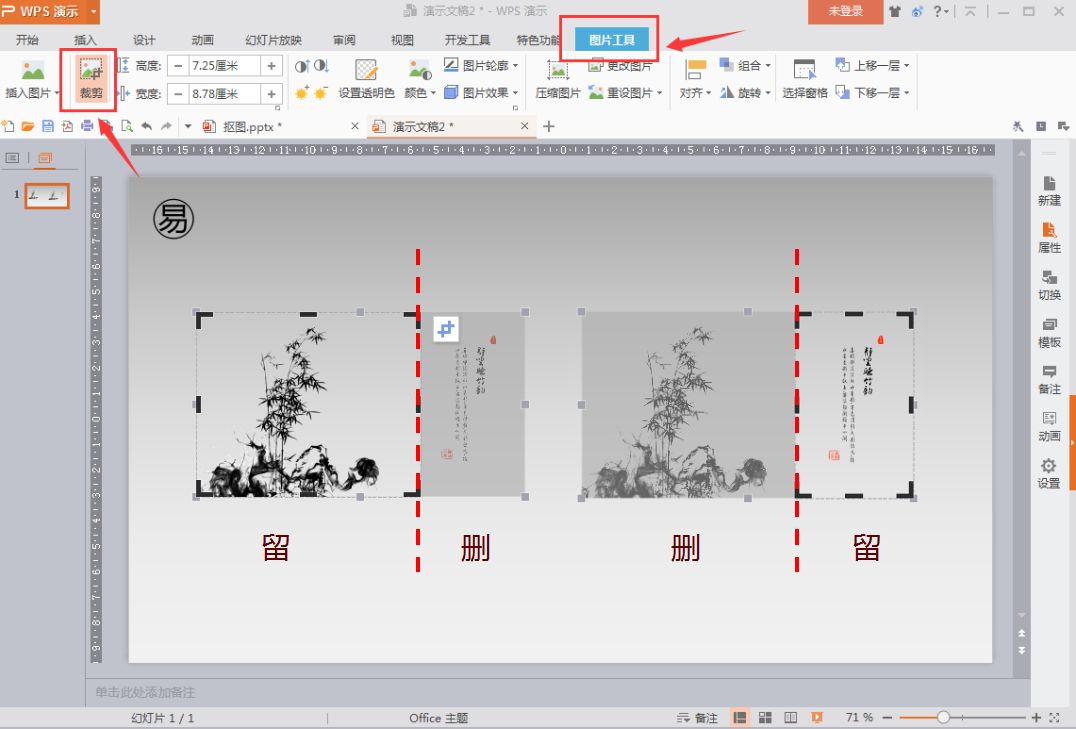1076x729 pixels.
Task: Export to PDF using the PDF icon
Action: [67, 126]
